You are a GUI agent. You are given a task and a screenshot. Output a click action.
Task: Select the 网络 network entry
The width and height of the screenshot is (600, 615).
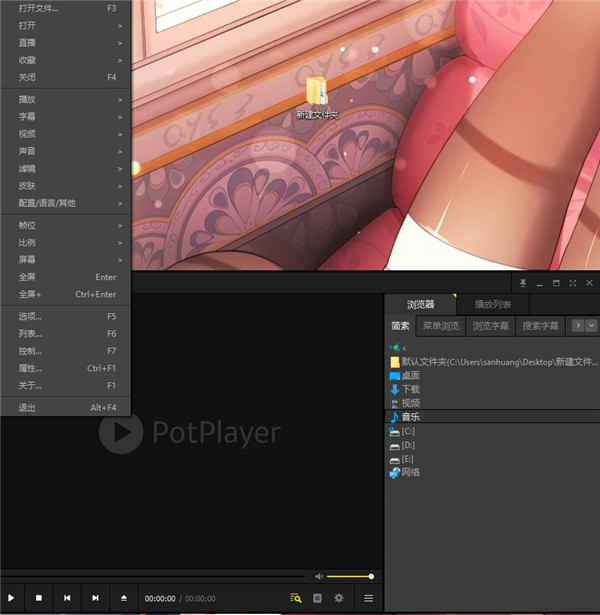click(x=405, y=472)
